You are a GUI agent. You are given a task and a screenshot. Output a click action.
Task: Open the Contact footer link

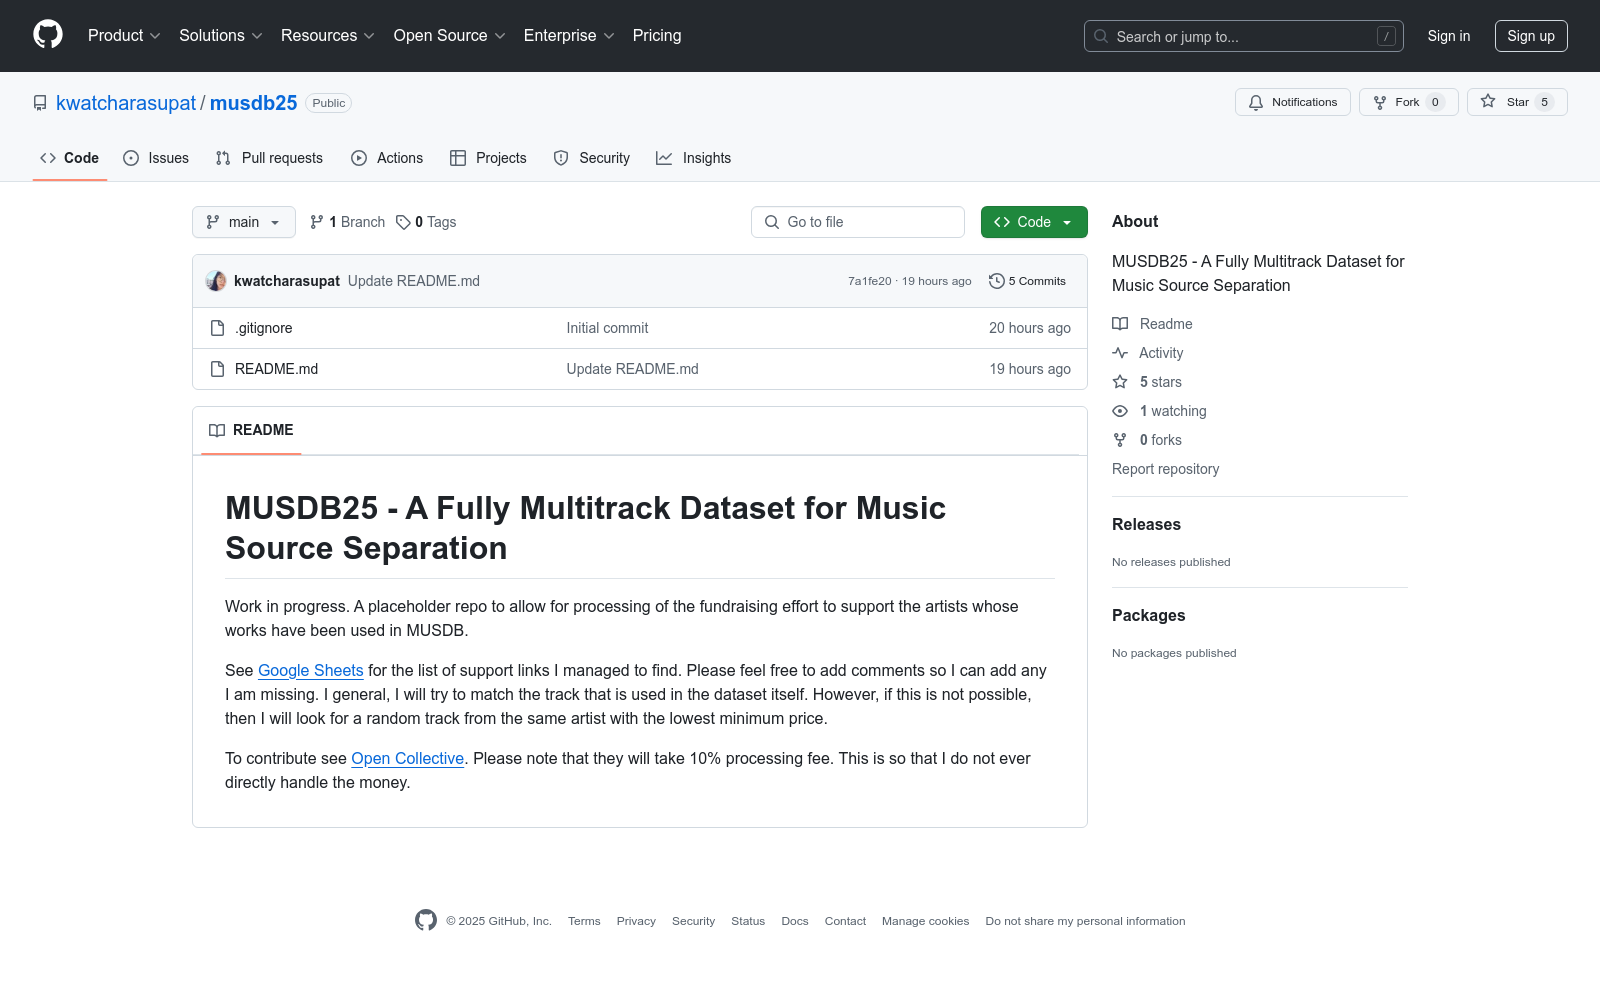point(845,921)
